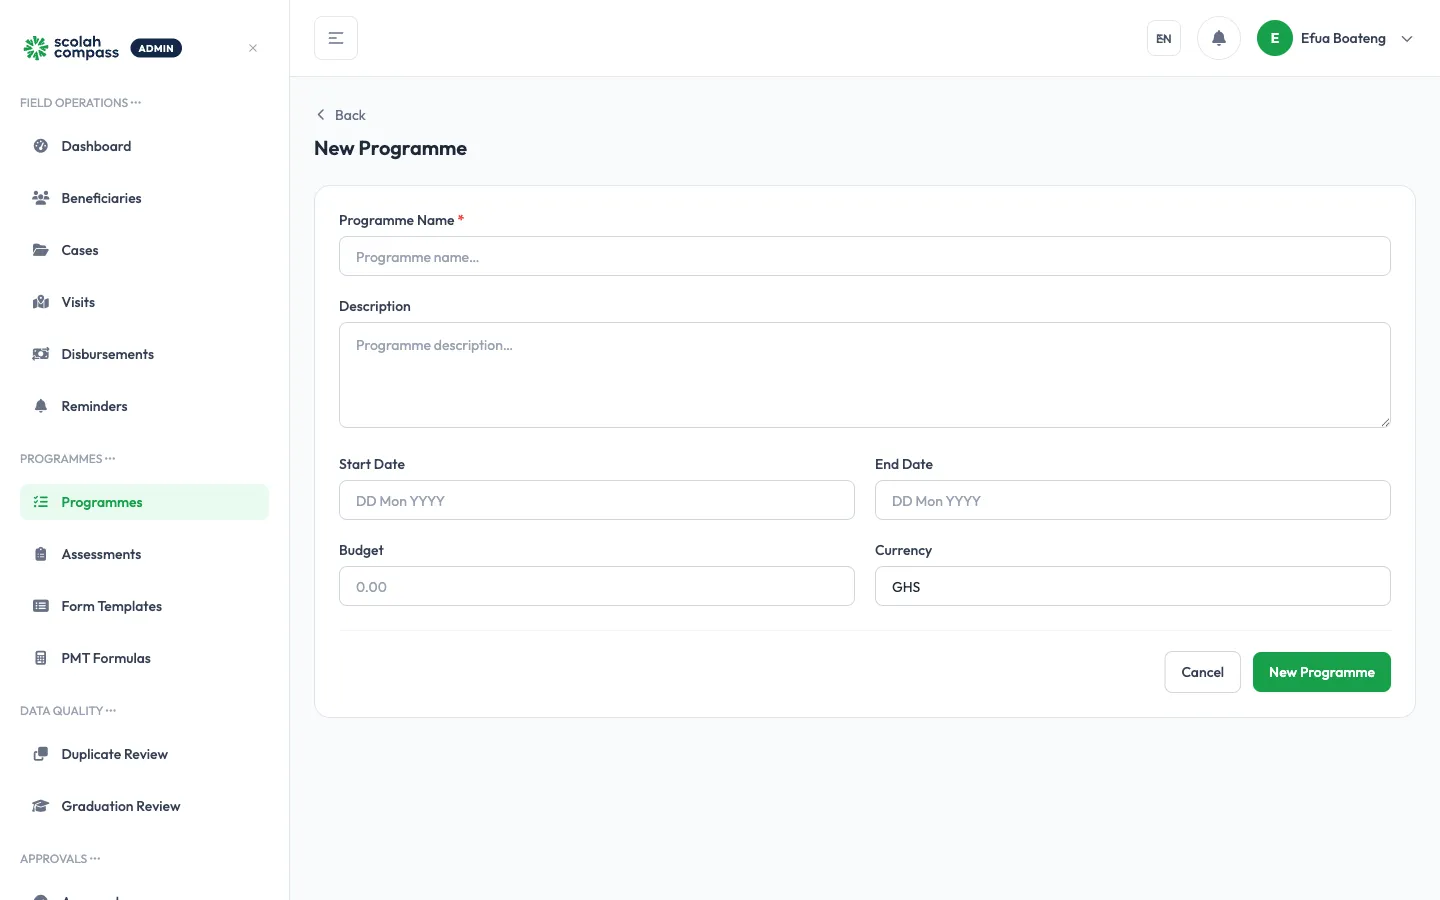
Task: Open Duplicate Review page
Action: pos(144,754)
